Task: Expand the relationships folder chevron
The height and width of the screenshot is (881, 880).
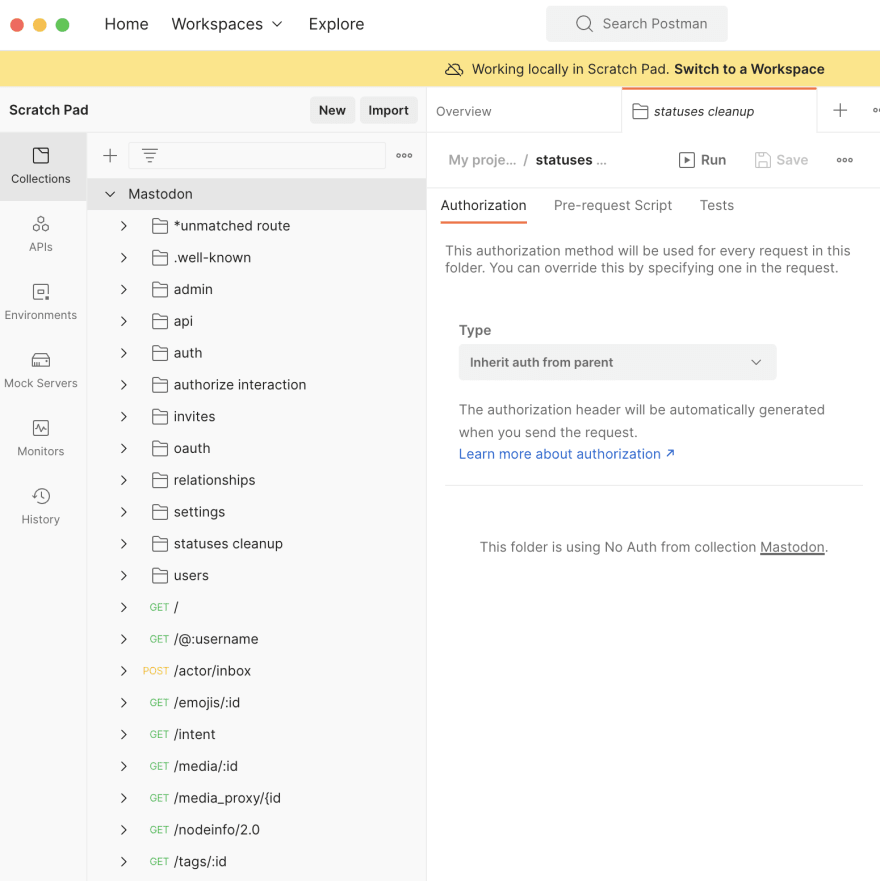Action: 124,480
